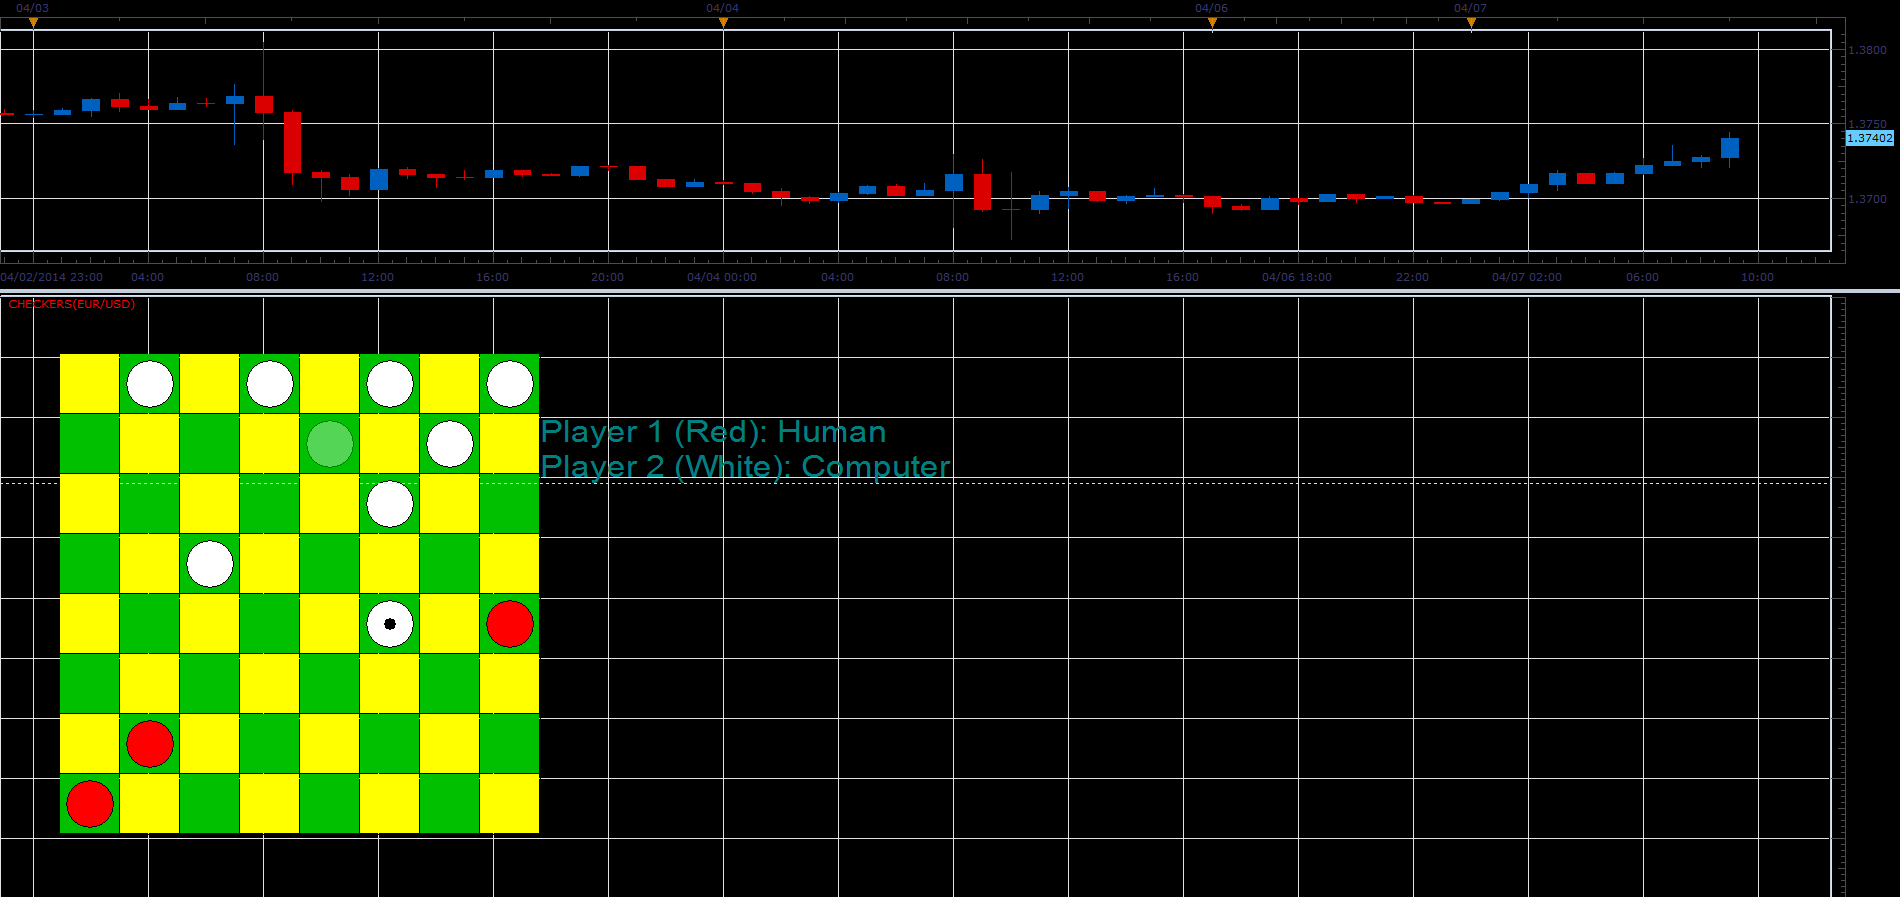
Task: Click the 04/04 orange date marker
Action: (723, 22)
